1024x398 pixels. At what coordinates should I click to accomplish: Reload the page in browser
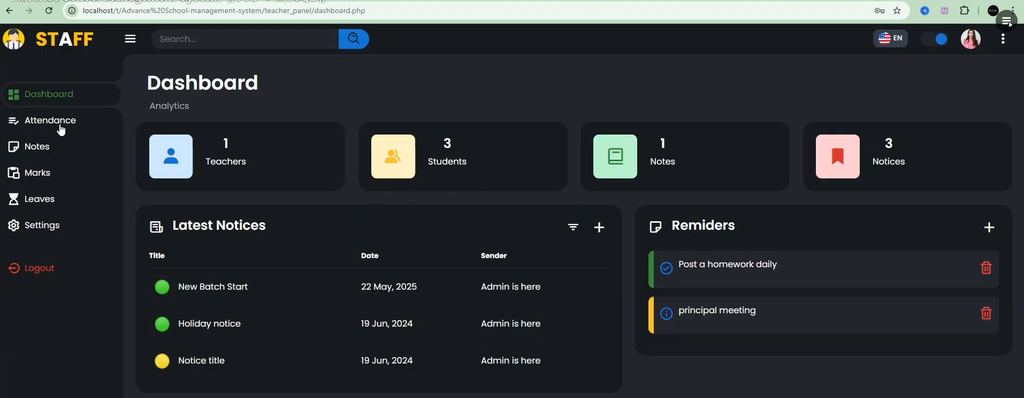point(49,10)
